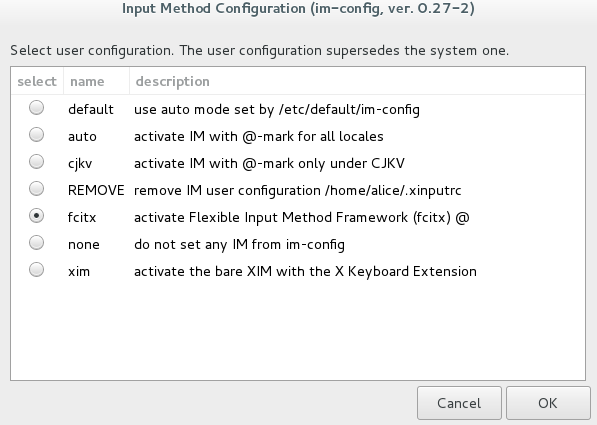Screen dimensions: 597x425
Task: Click the empty list area below xim
Action: (298, 331)
